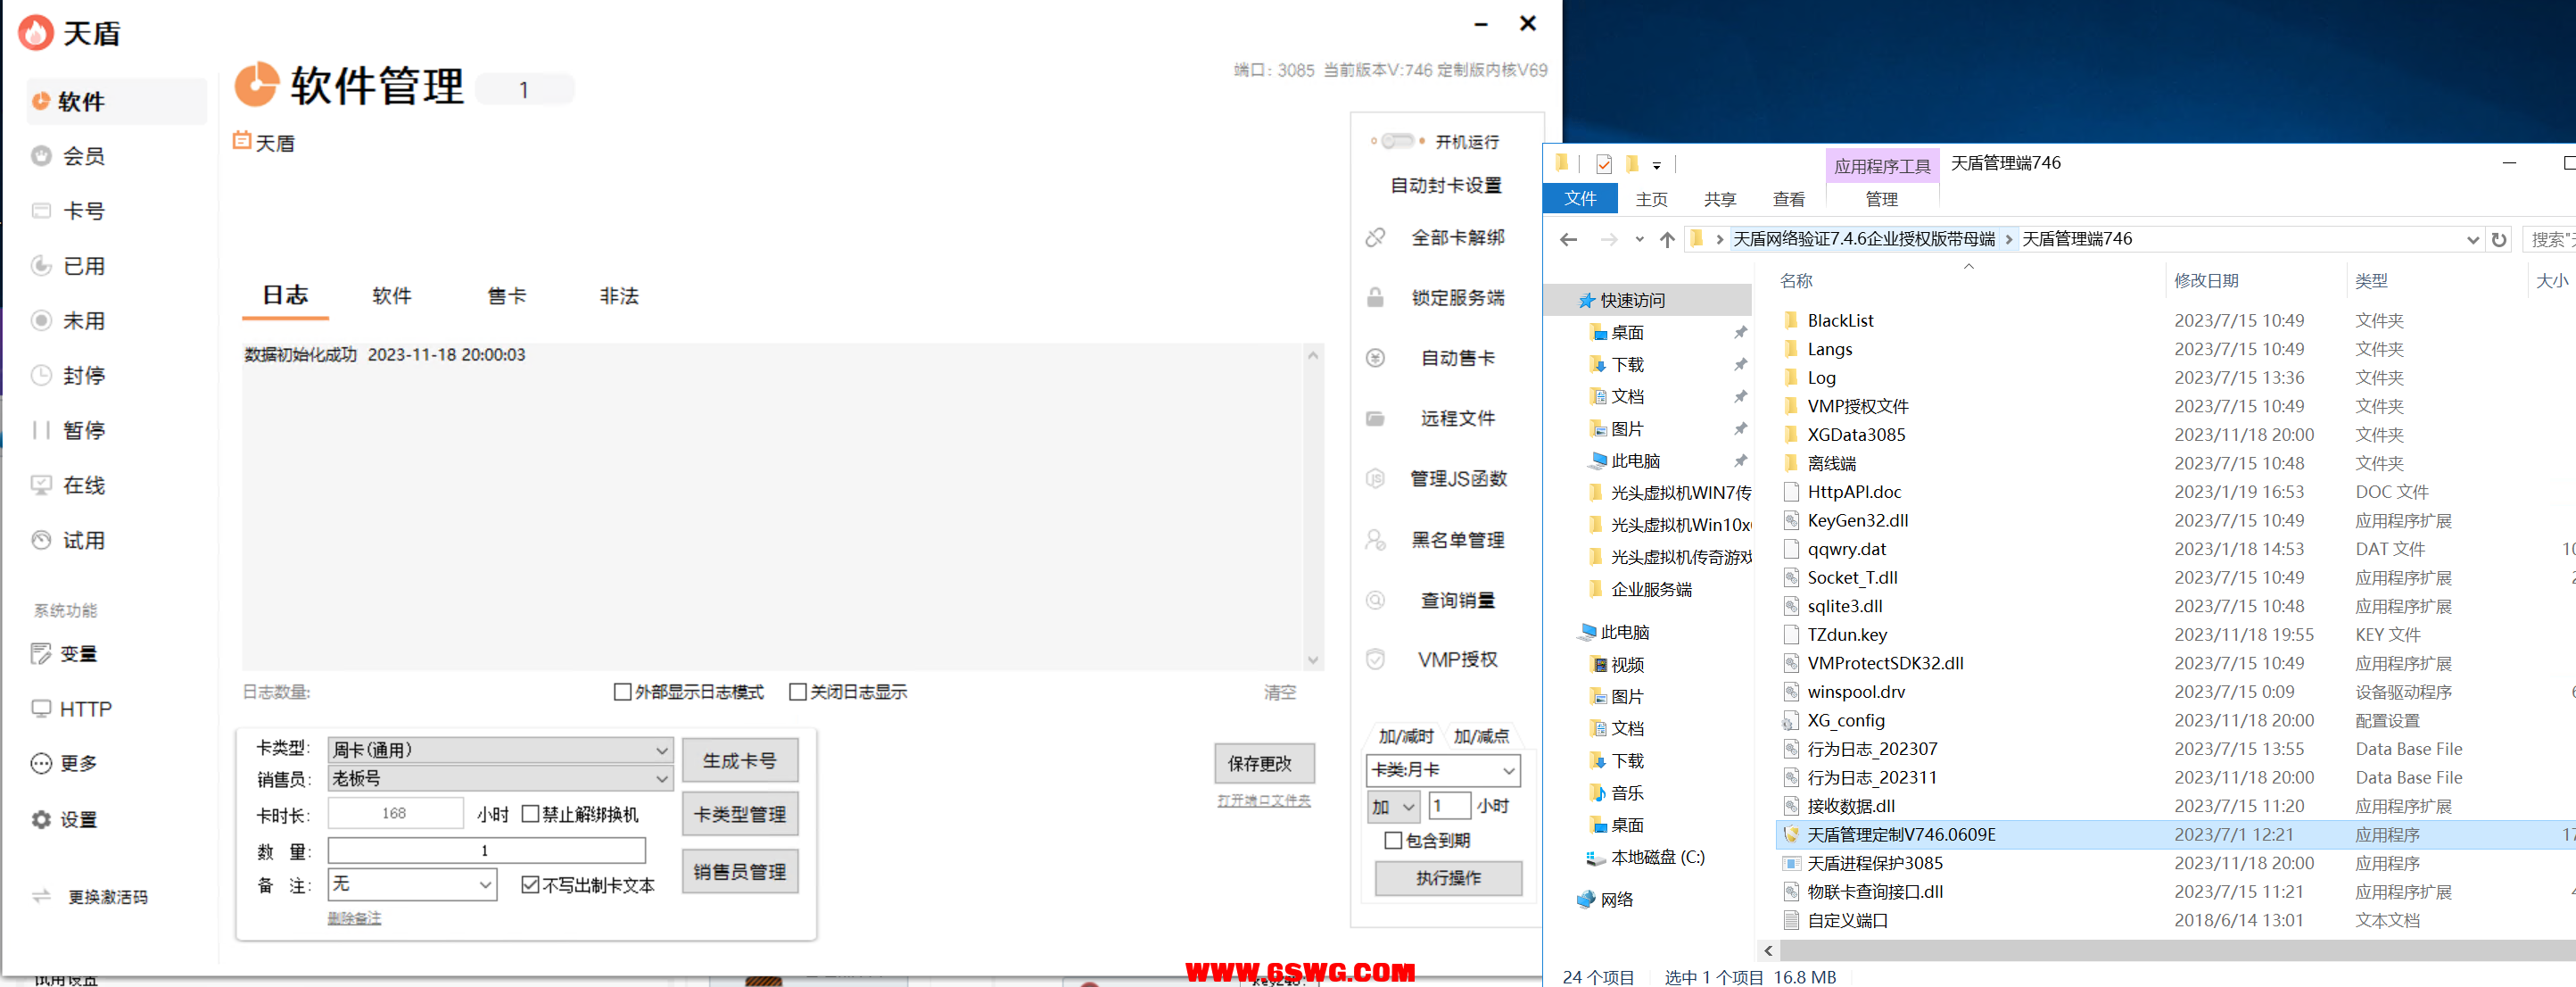Open 备注 dropdown menu
2576x987 pixels.
[x=414, y=882]
